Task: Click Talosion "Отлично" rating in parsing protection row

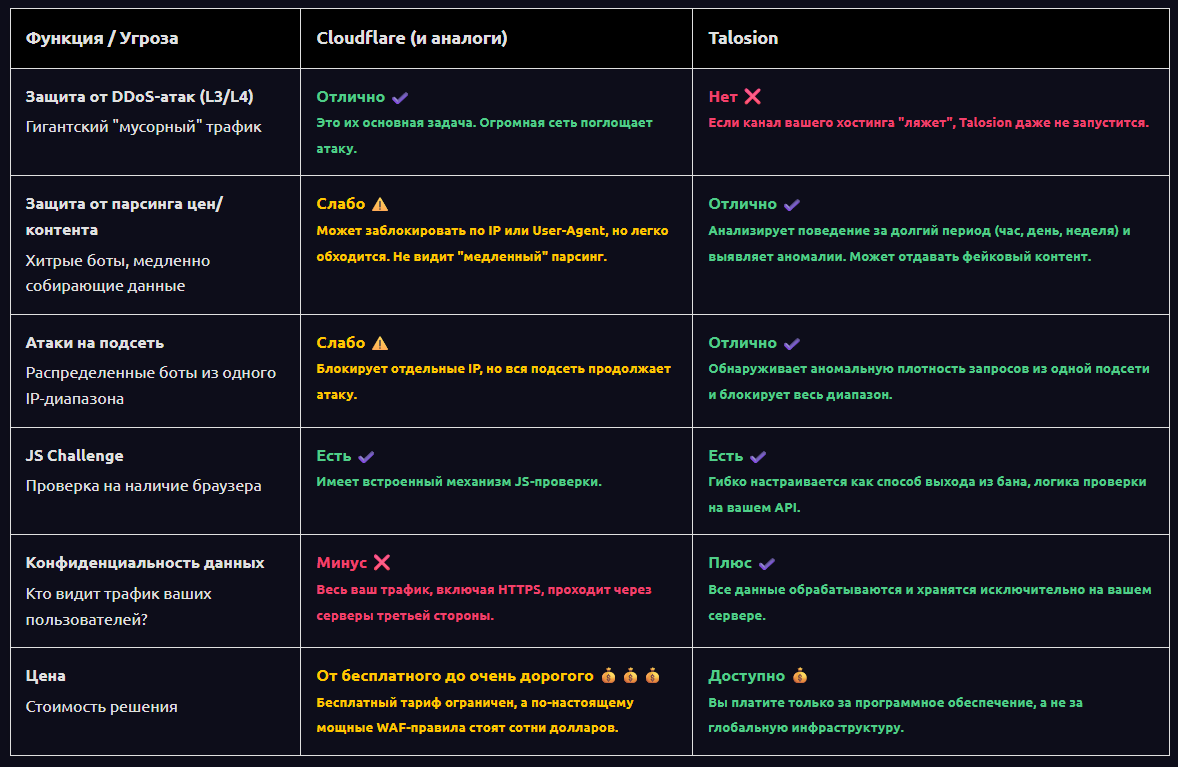Action: click(743, 204)
